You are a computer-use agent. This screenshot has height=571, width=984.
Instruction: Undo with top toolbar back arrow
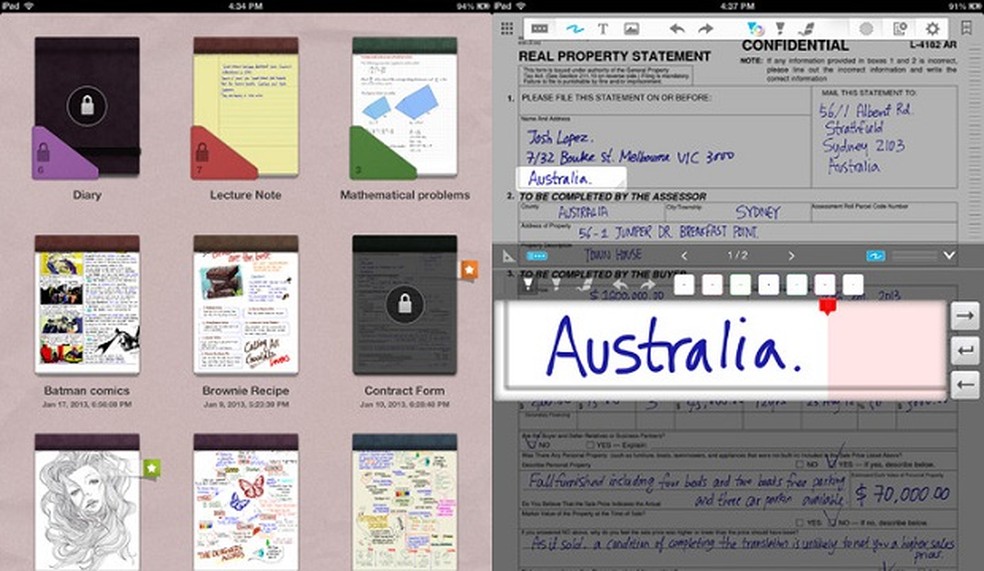coord(676,28)
